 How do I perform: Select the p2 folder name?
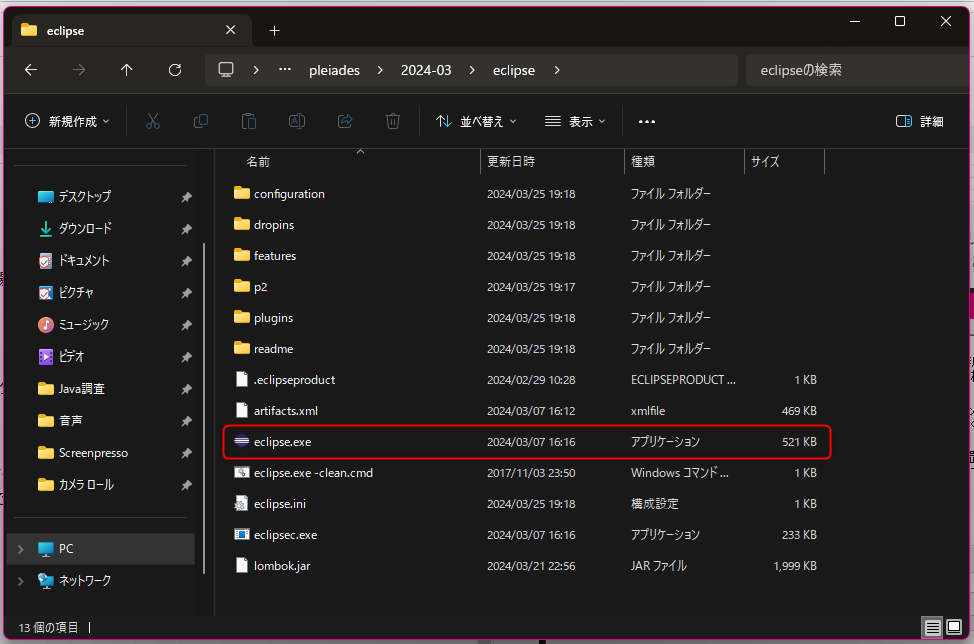pyautogui.click(x=260, y=287)
